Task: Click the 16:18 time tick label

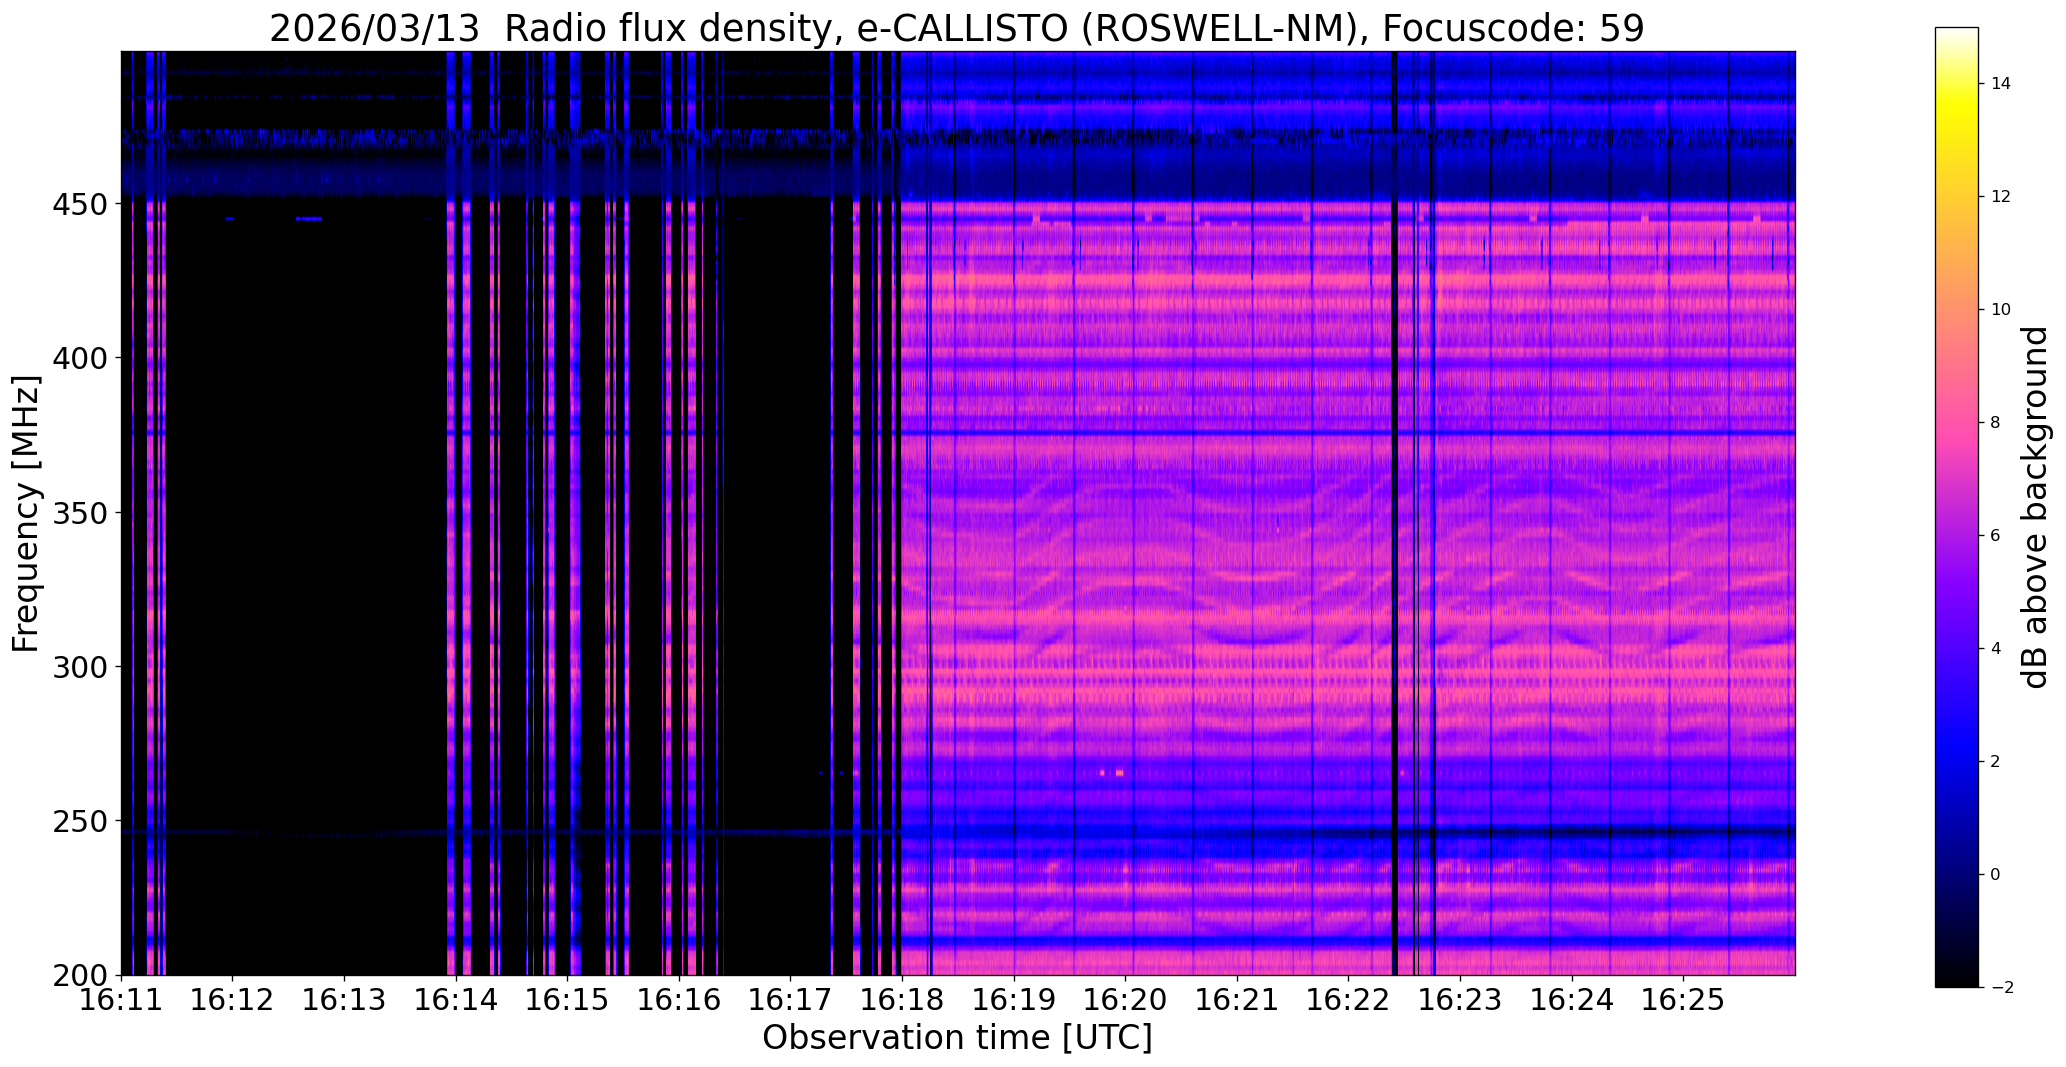Action: coord(903,999)
